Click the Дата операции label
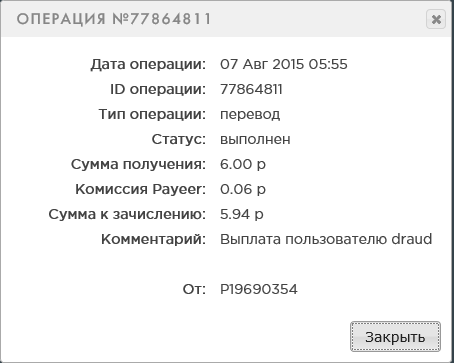This screenshot has height=363, width=454. 148,65
